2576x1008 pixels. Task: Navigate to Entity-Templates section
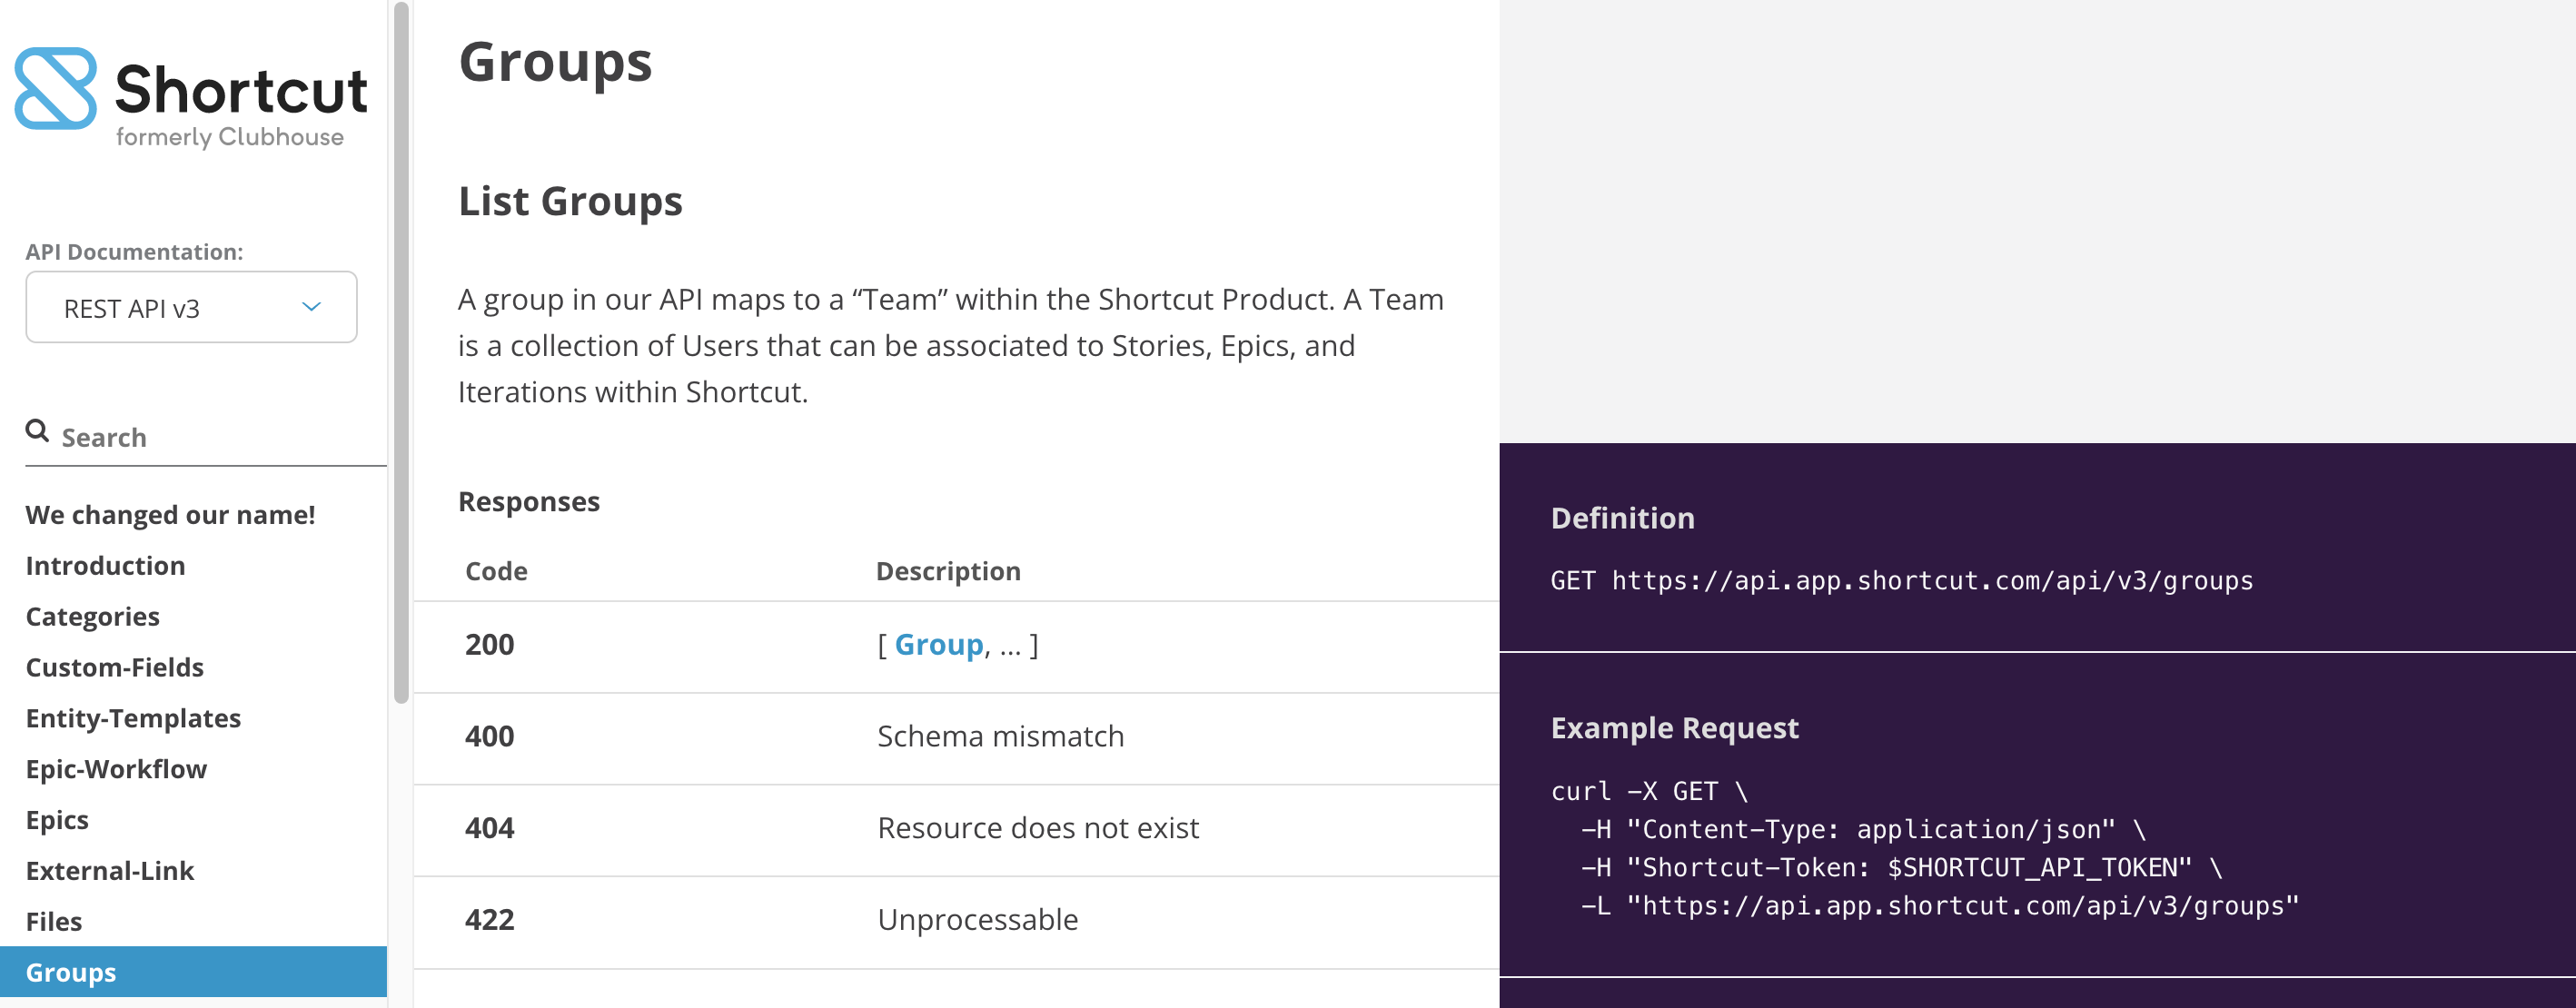pos(133,719)
